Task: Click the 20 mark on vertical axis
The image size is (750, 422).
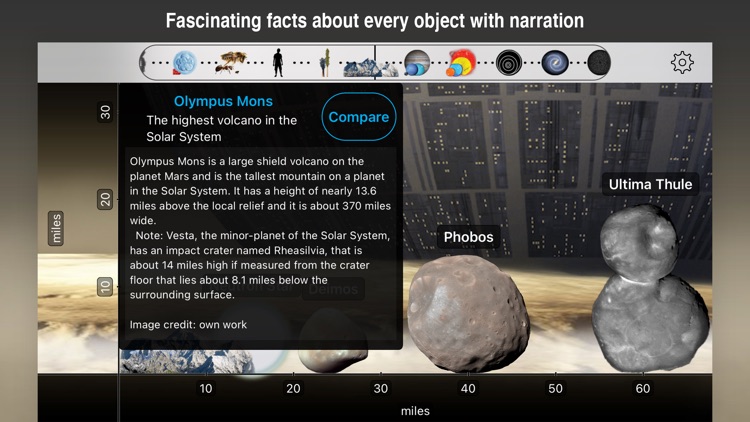Action: tap(105, 199)
